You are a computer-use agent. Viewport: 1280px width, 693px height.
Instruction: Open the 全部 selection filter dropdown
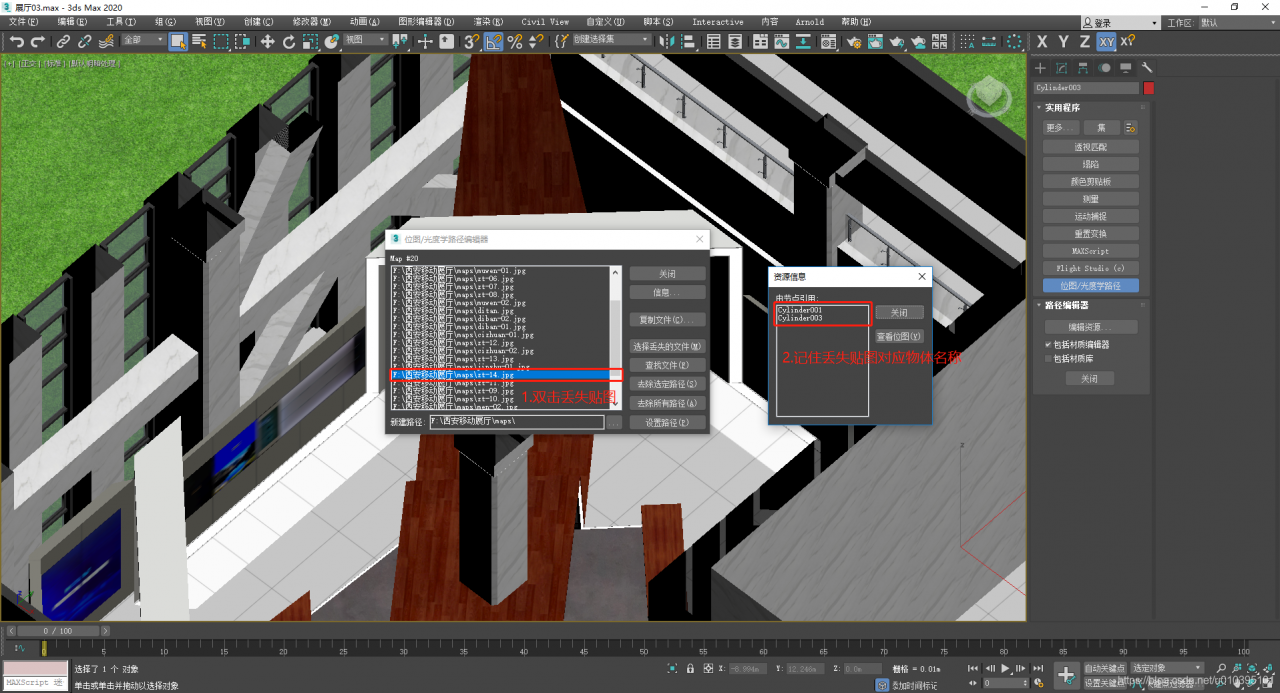[x=142, y=41]
